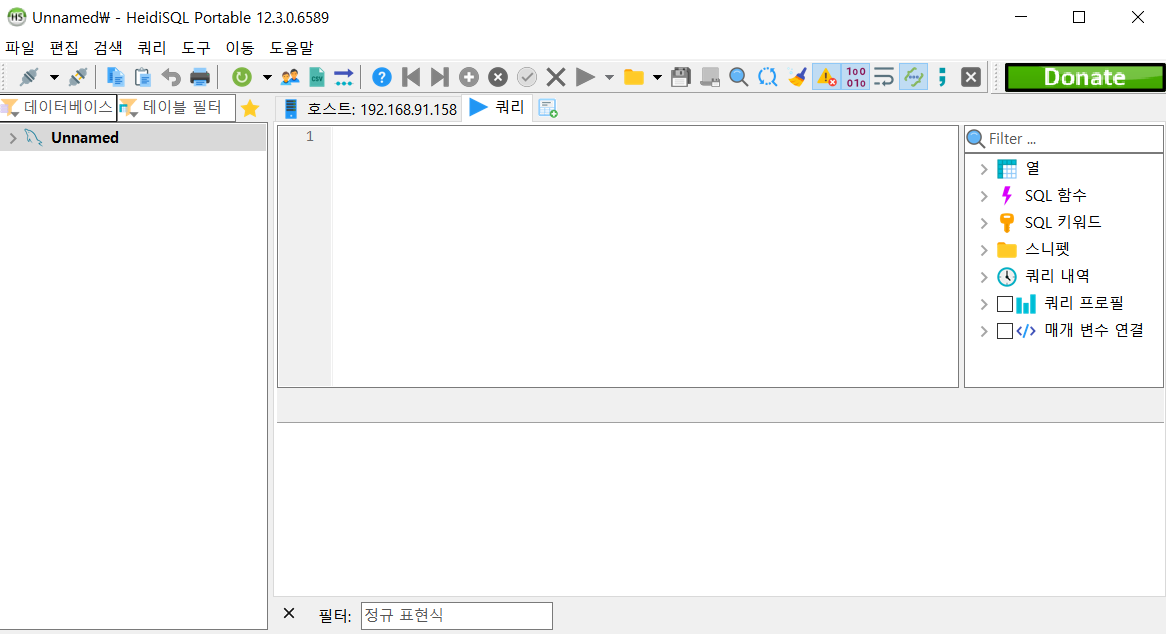
Task: Click the paste clipboard icon
Action: (143, 77)
